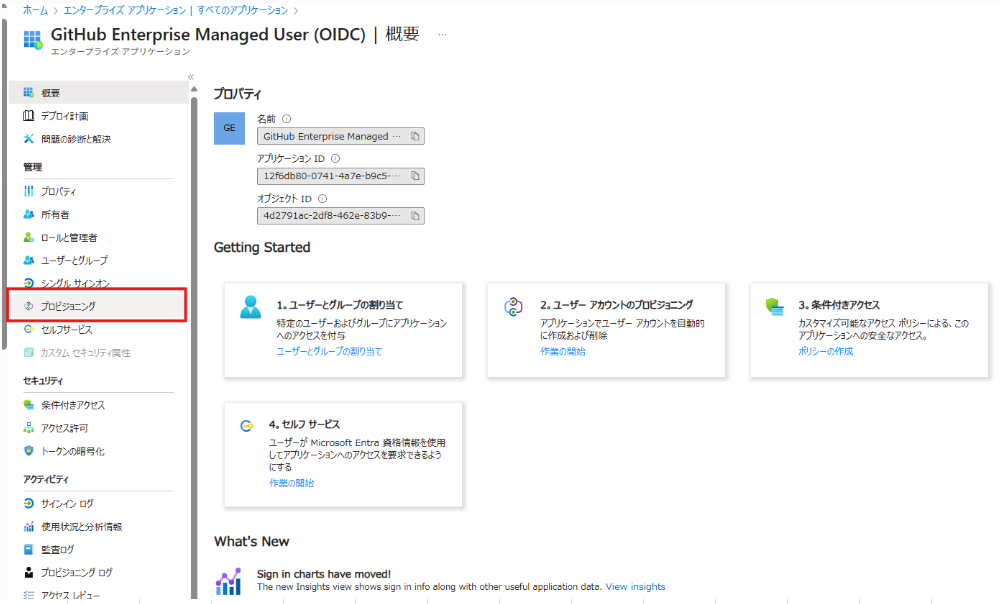Click the セルフサービス sidebar icon

coord(29,329)
